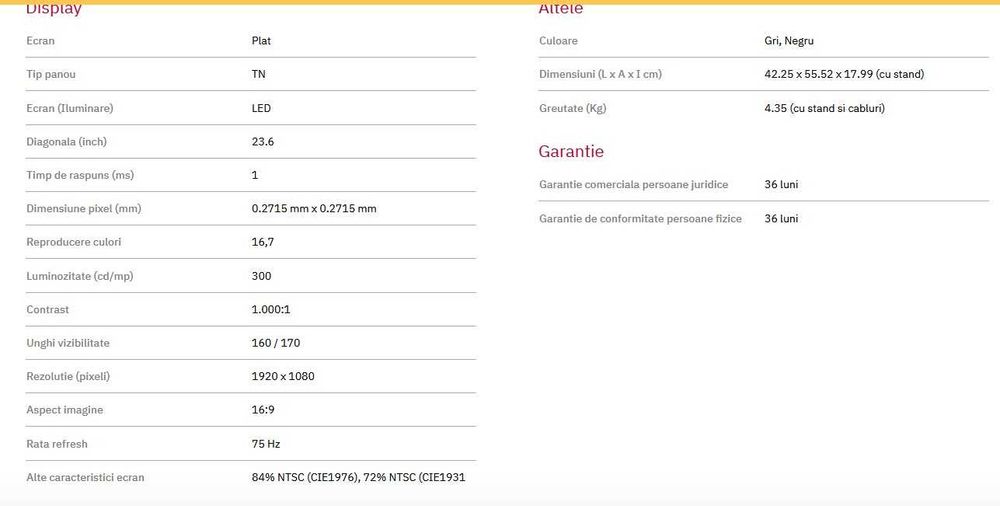The width and height of the screenshot is (1000, 506).
Task: Click the 'Aspect imagine' label
Action: pos(64,410)
